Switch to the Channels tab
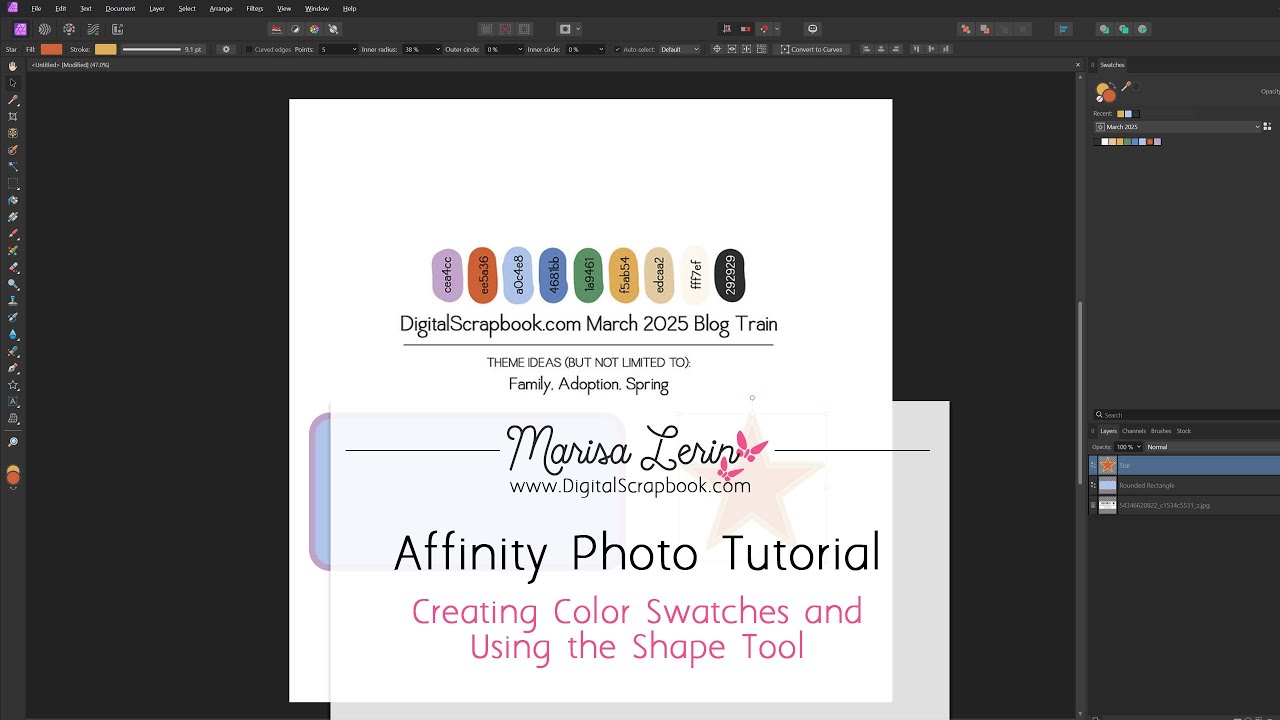Screen dimensions: 1280x720 pos(1134,431)
